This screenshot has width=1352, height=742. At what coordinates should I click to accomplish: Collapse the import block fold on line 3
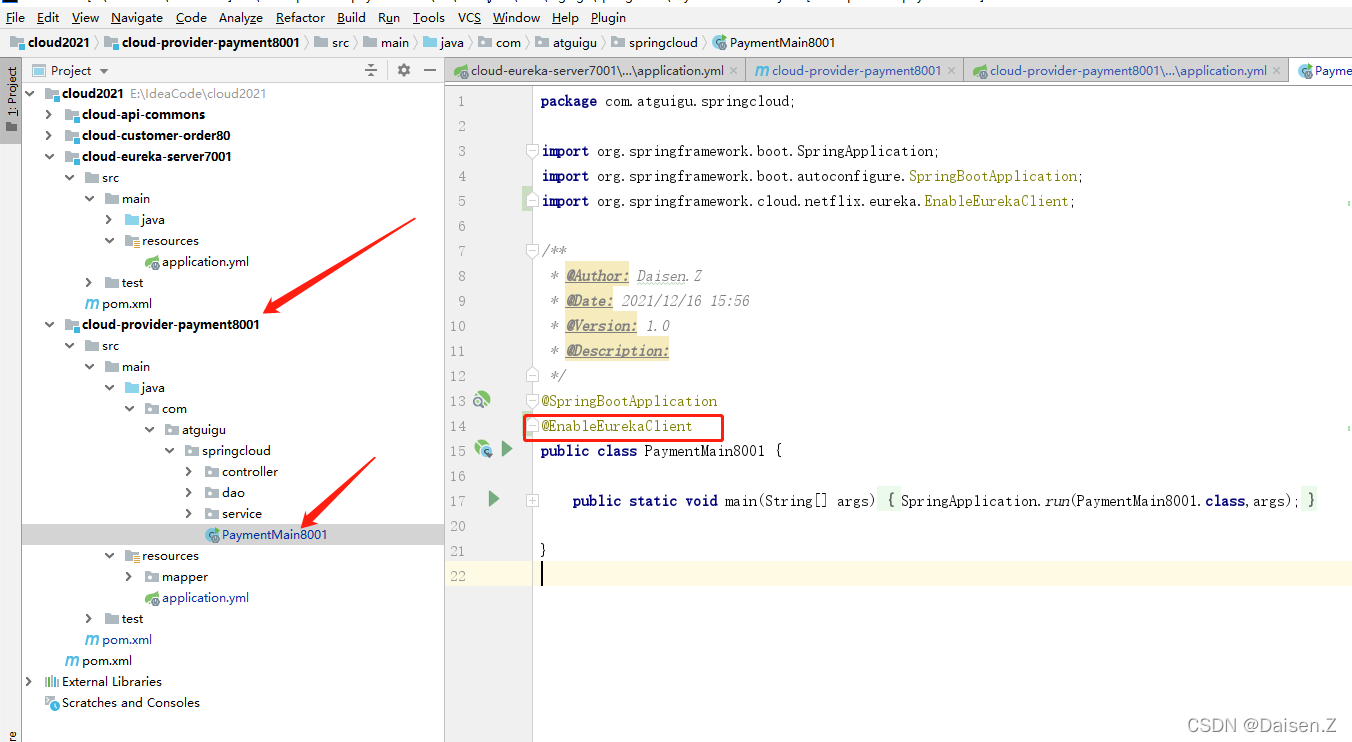click(x=532, y=151)
